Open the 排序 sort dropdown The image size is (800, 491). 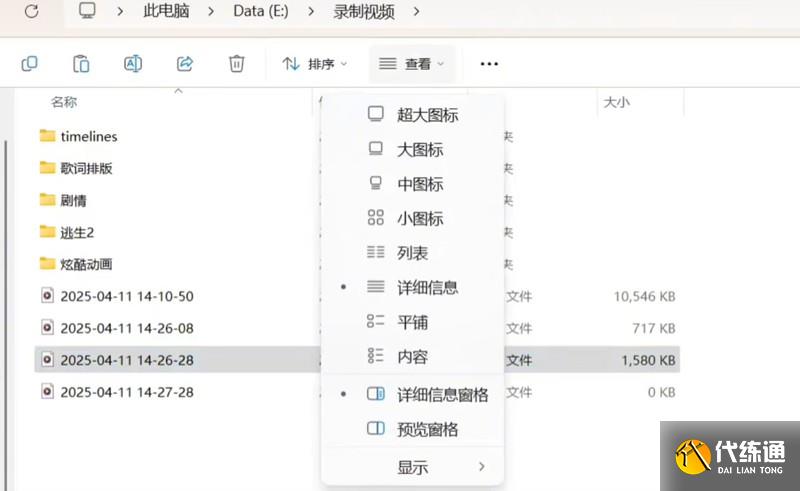coord(314,64)
